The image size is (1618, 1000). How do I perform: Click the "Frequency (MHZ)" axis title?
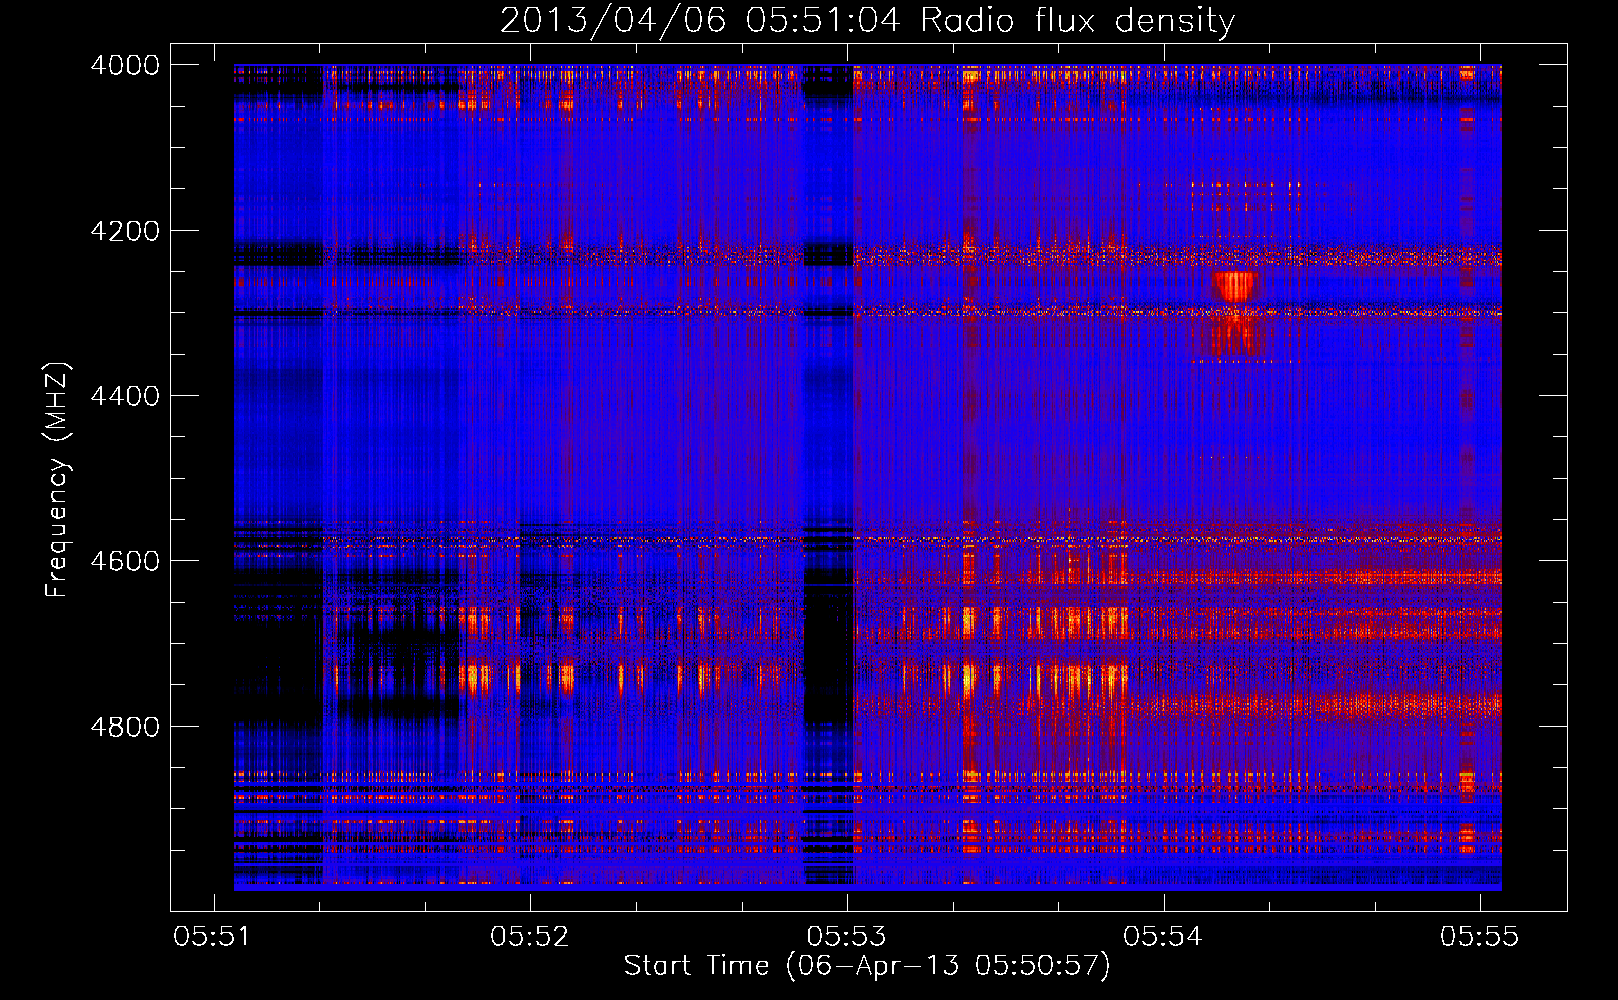(57, 480)
